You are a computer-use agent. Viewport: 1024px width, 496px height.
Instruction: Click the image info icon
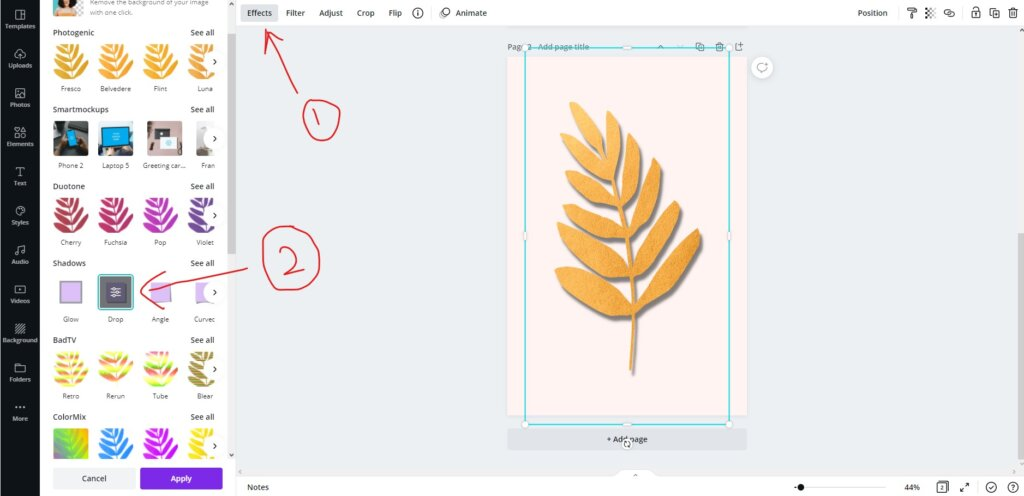coord(418,13)
